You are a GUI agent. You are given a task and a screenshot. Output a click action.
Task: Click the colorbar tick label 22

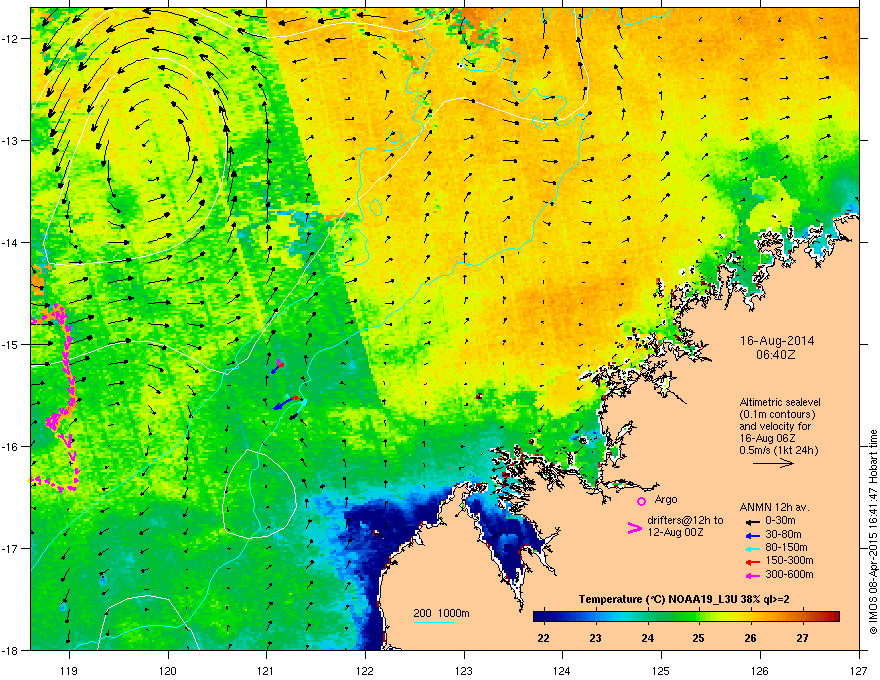pyautogui.click(x=543, y=638)
